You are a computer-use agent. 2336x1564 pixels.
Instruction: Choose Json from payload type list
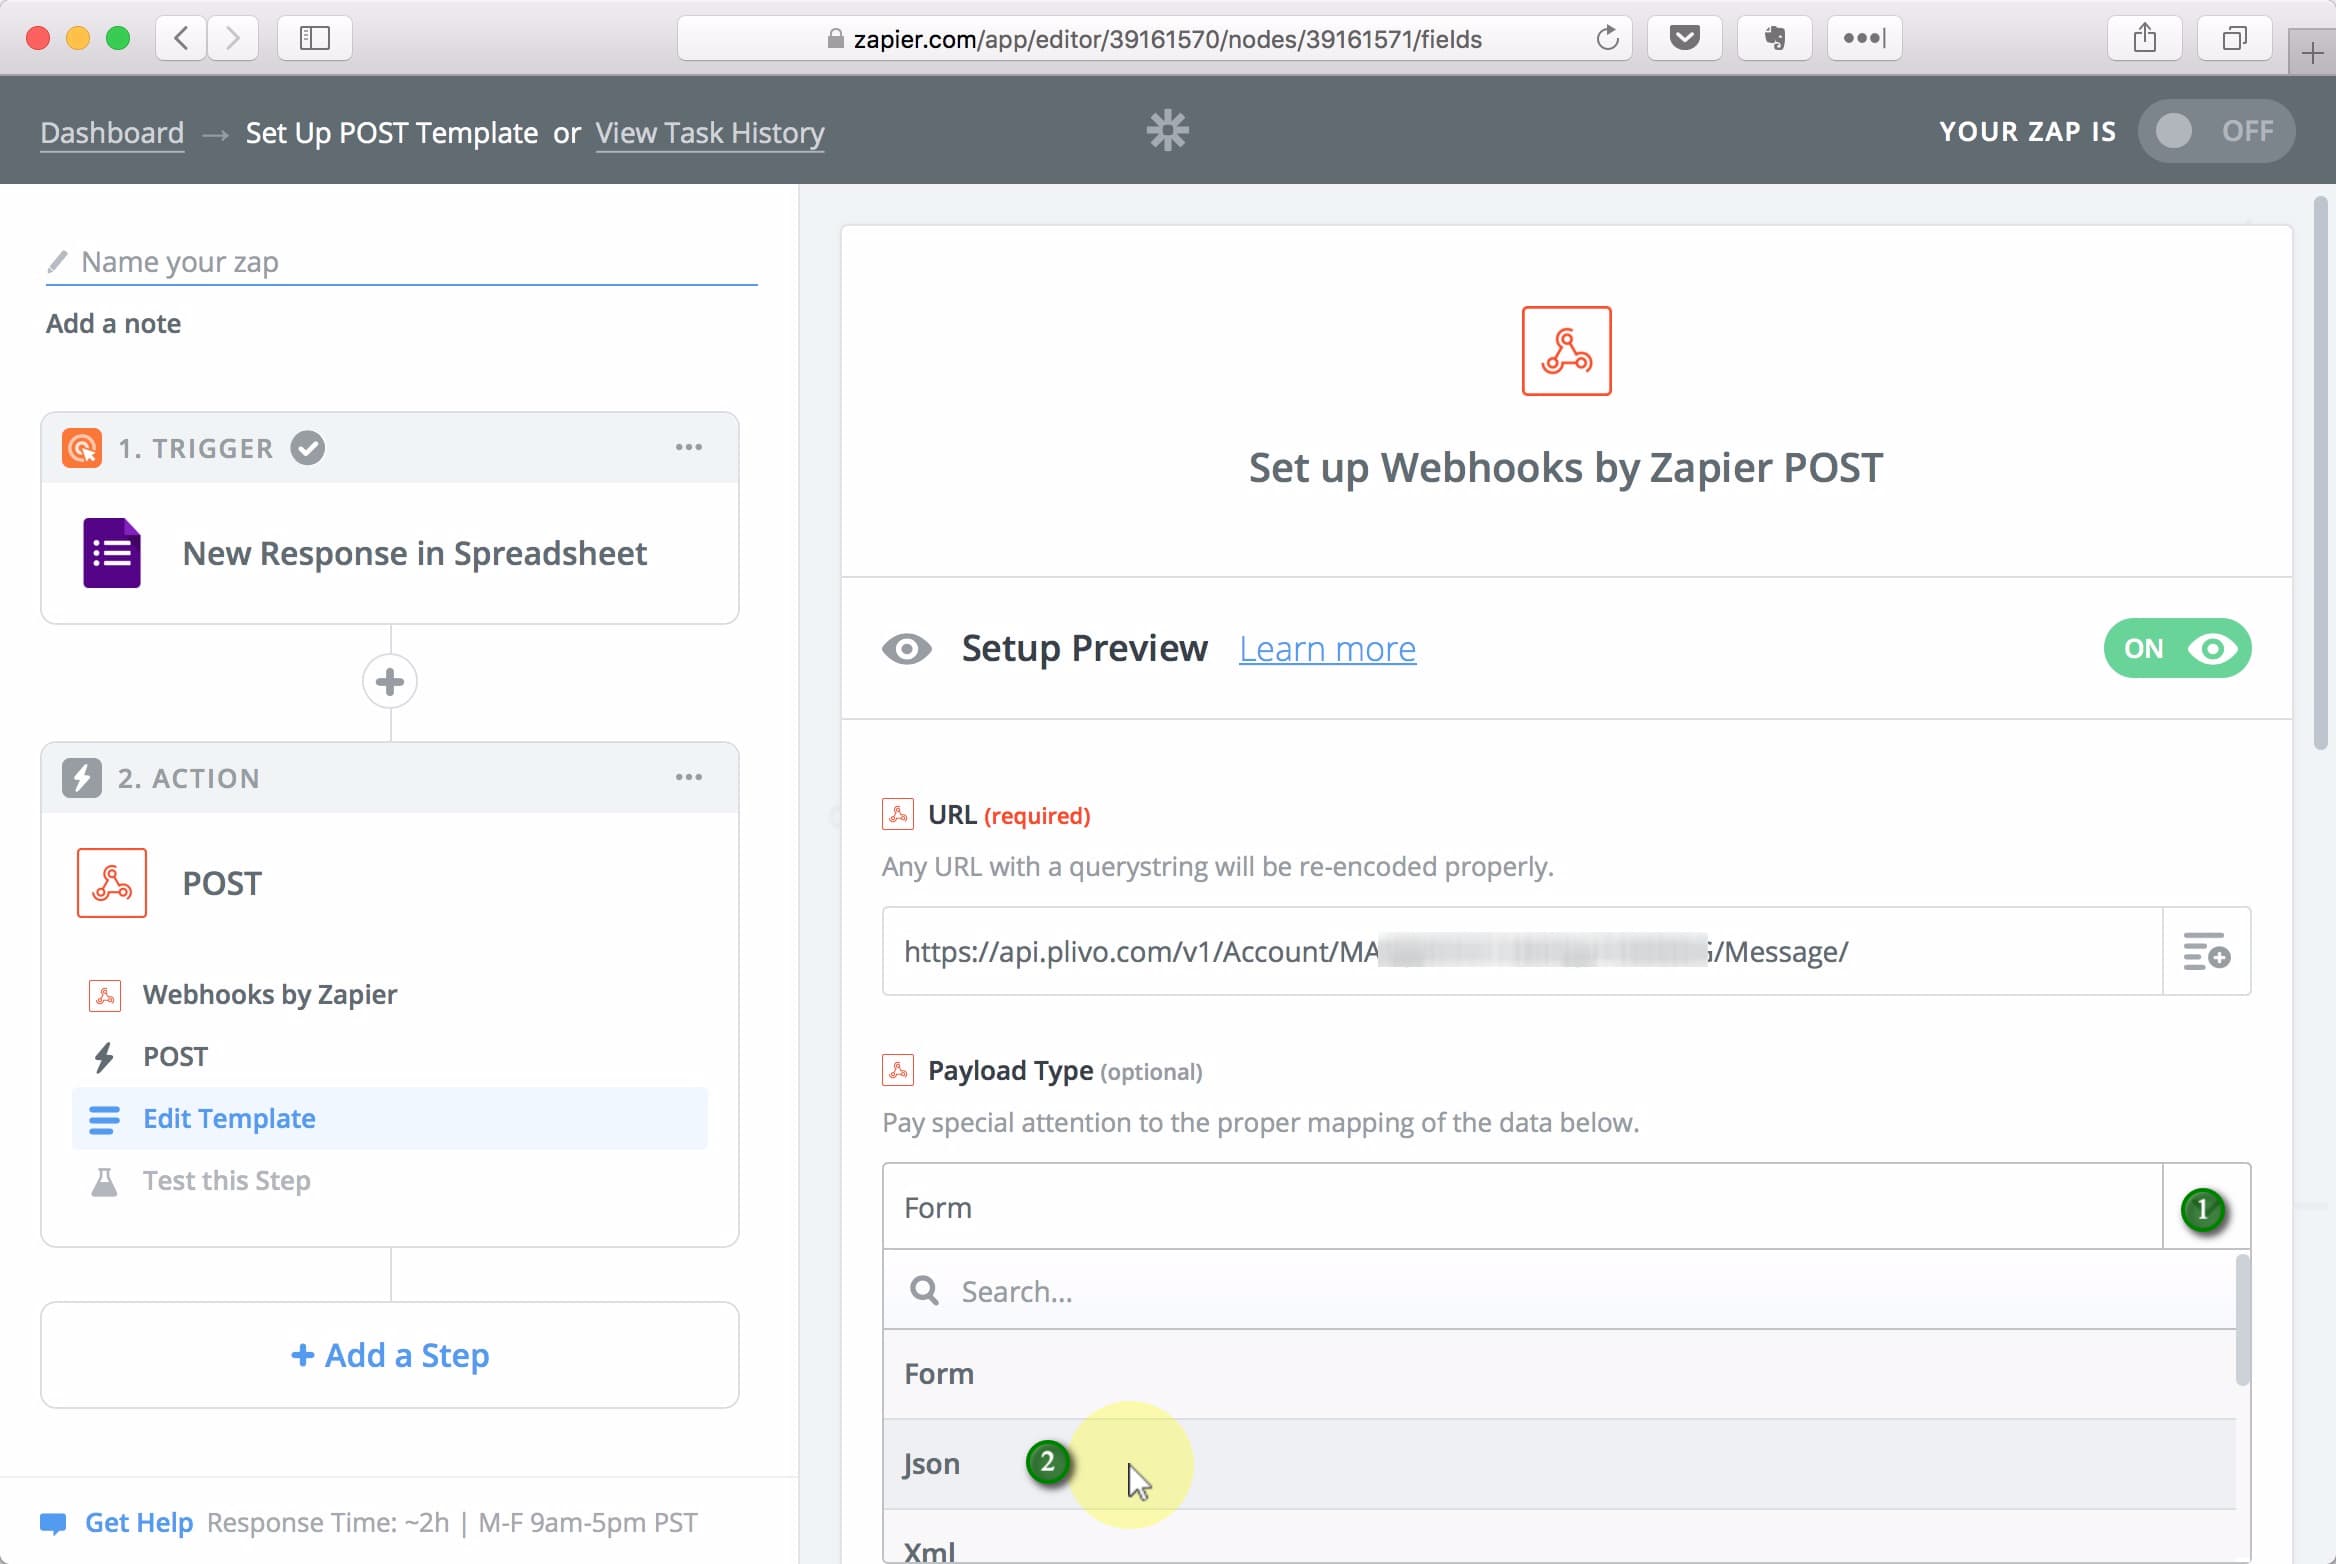(x=1560, y=1464)
